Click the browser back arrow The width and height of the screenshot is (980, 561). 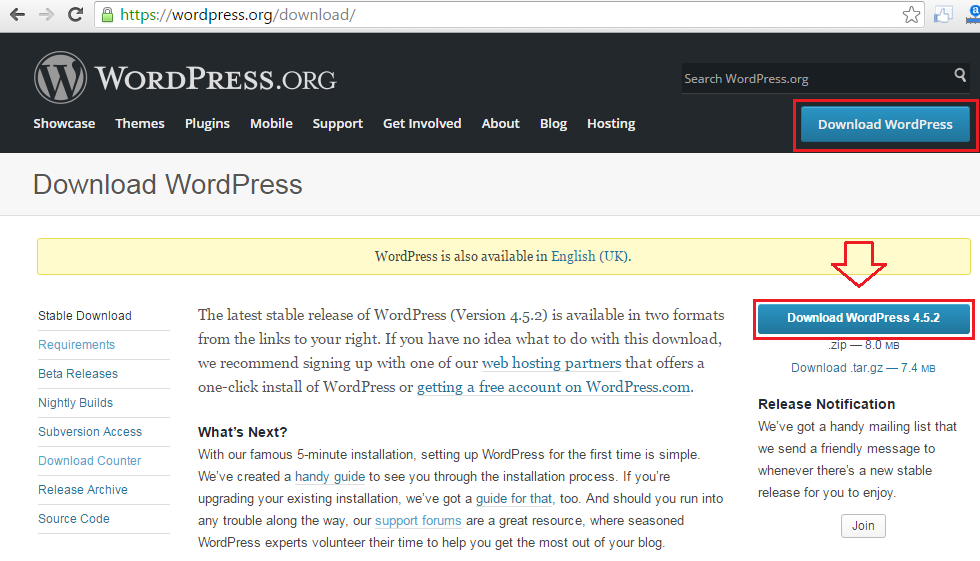tap(18, 14)
